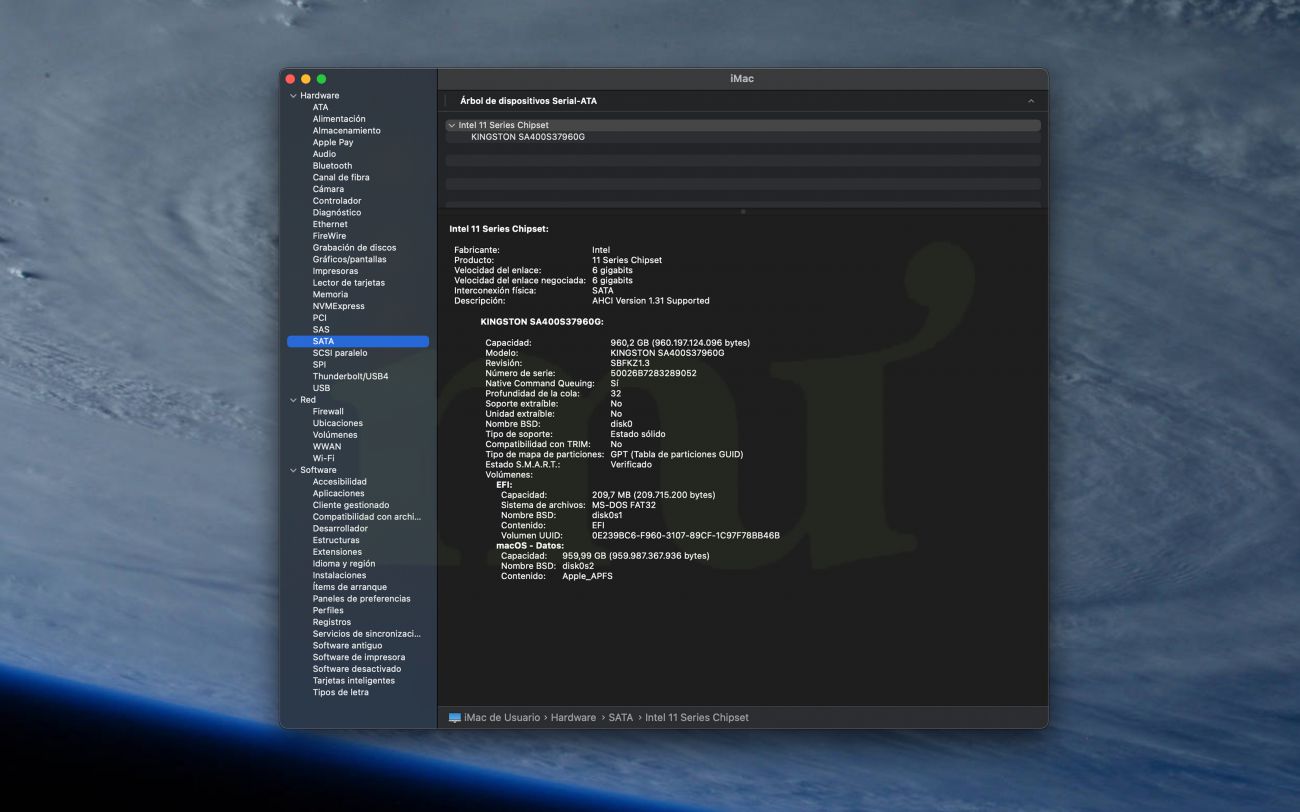Select Bluetooth in the hardware list
The image size is (1300, 812).
332,166
